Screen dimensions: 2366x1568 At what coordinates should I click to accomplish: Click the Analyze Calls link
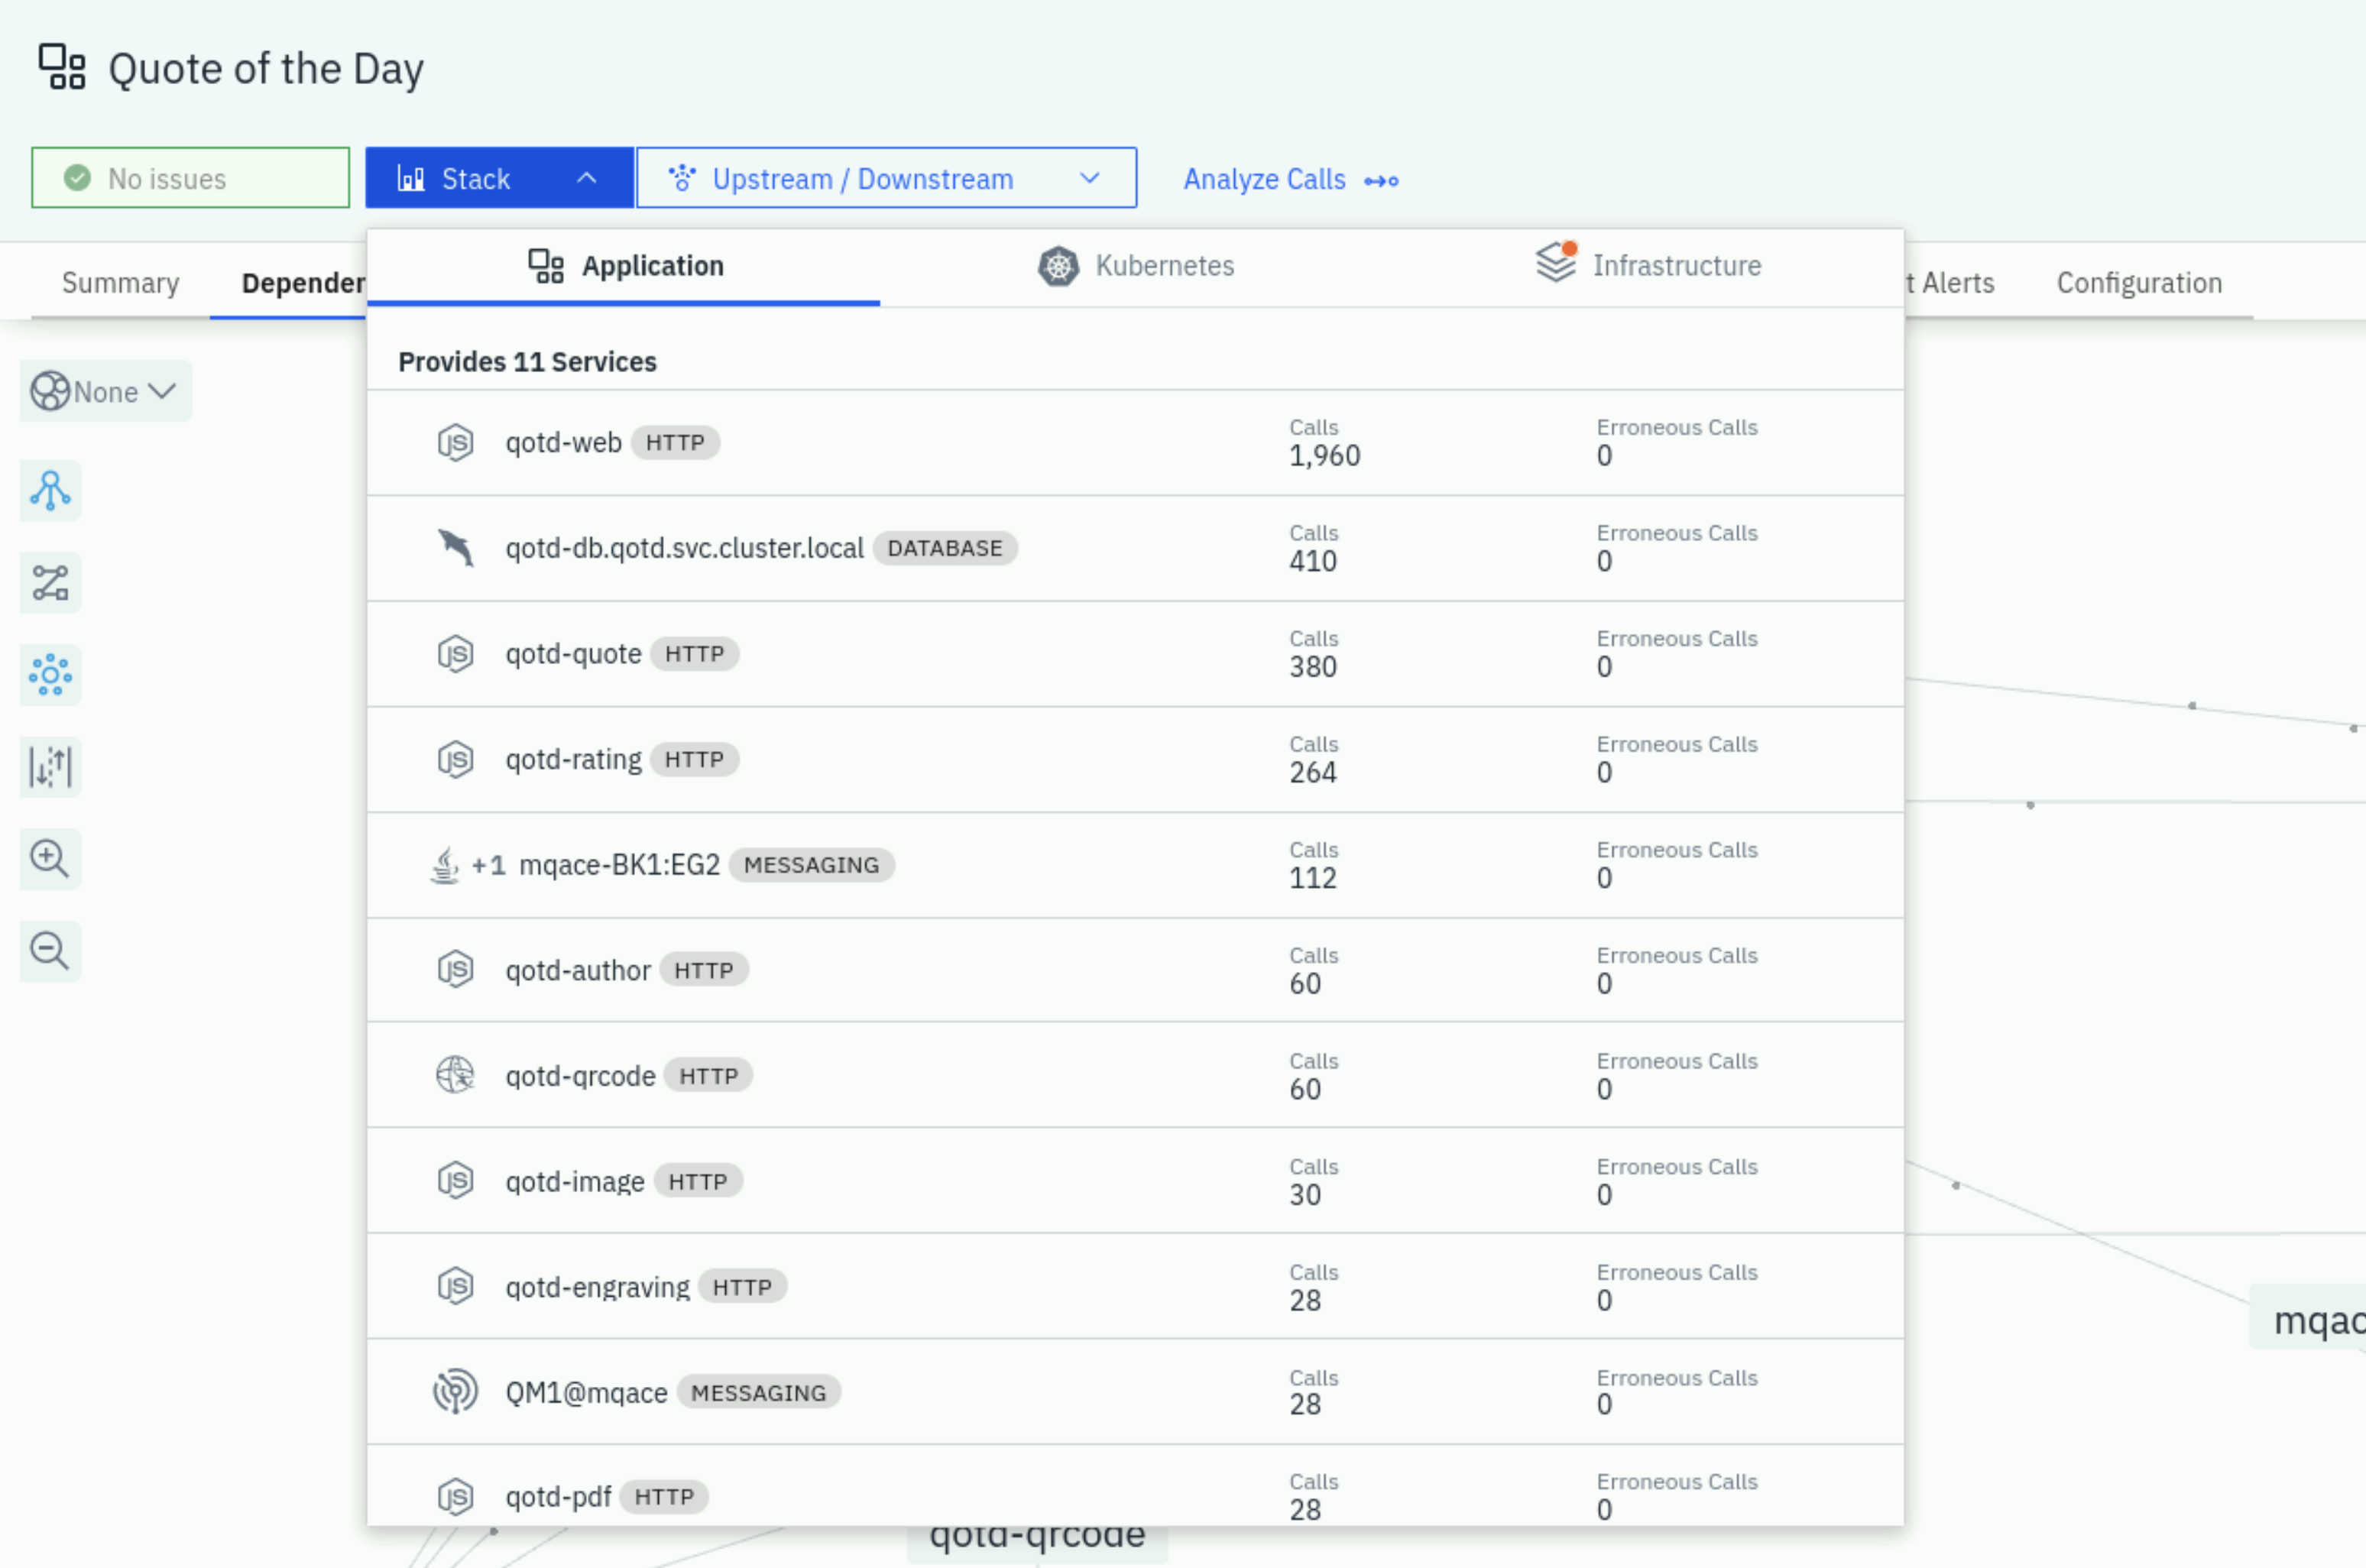(x=1290, y=179)
